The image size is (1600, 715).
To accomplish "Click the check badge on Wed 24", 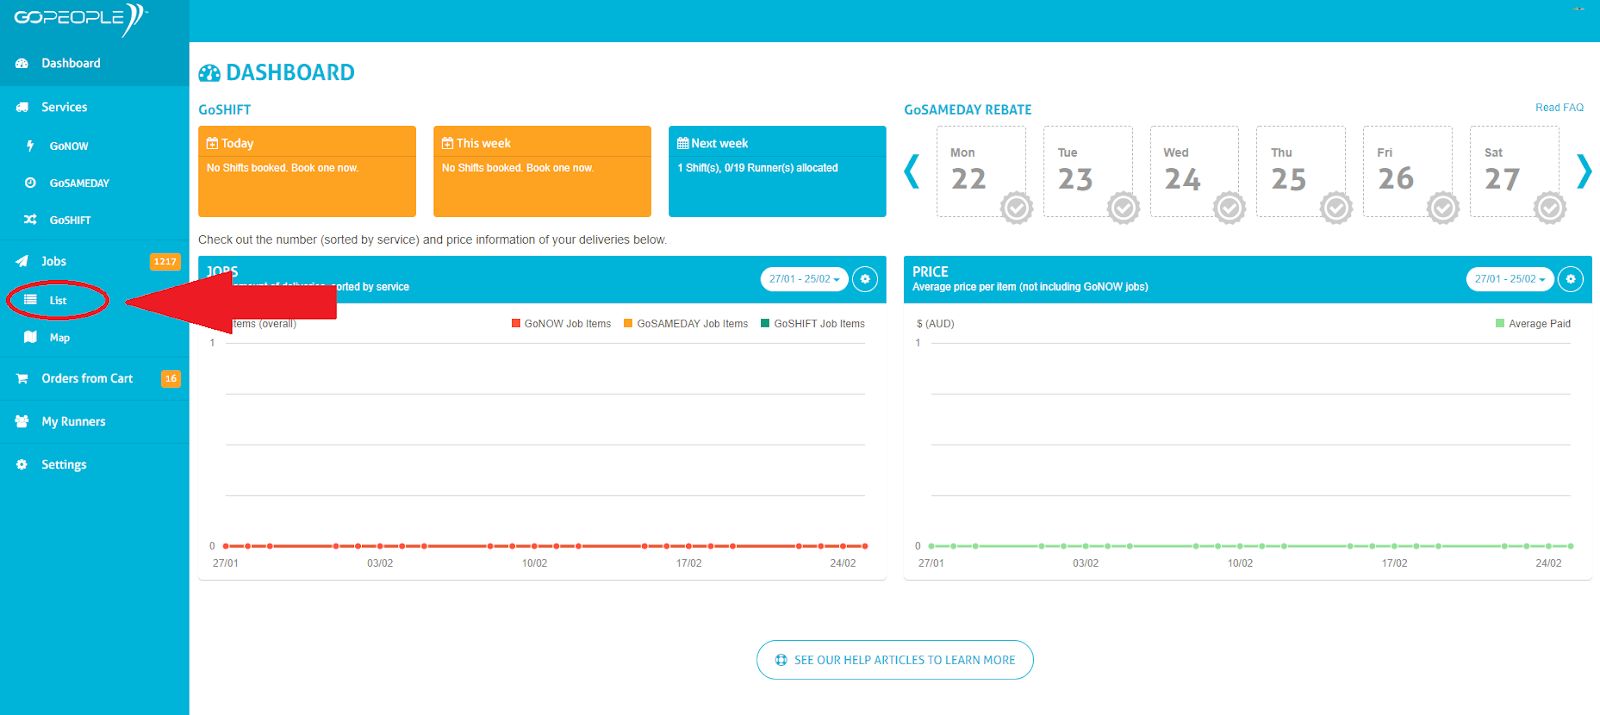I will tap(1230, 208).
